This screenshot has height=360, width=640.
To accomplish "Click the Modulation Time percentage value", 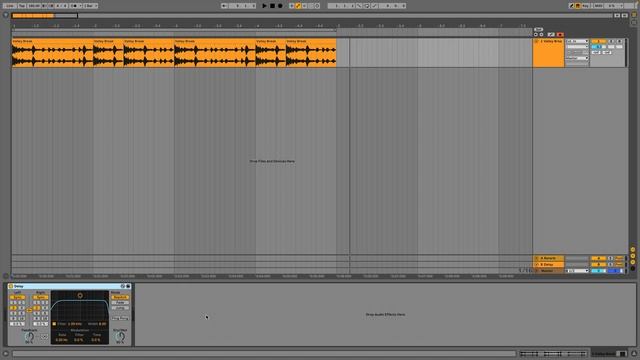I will (x=96, y=340).
